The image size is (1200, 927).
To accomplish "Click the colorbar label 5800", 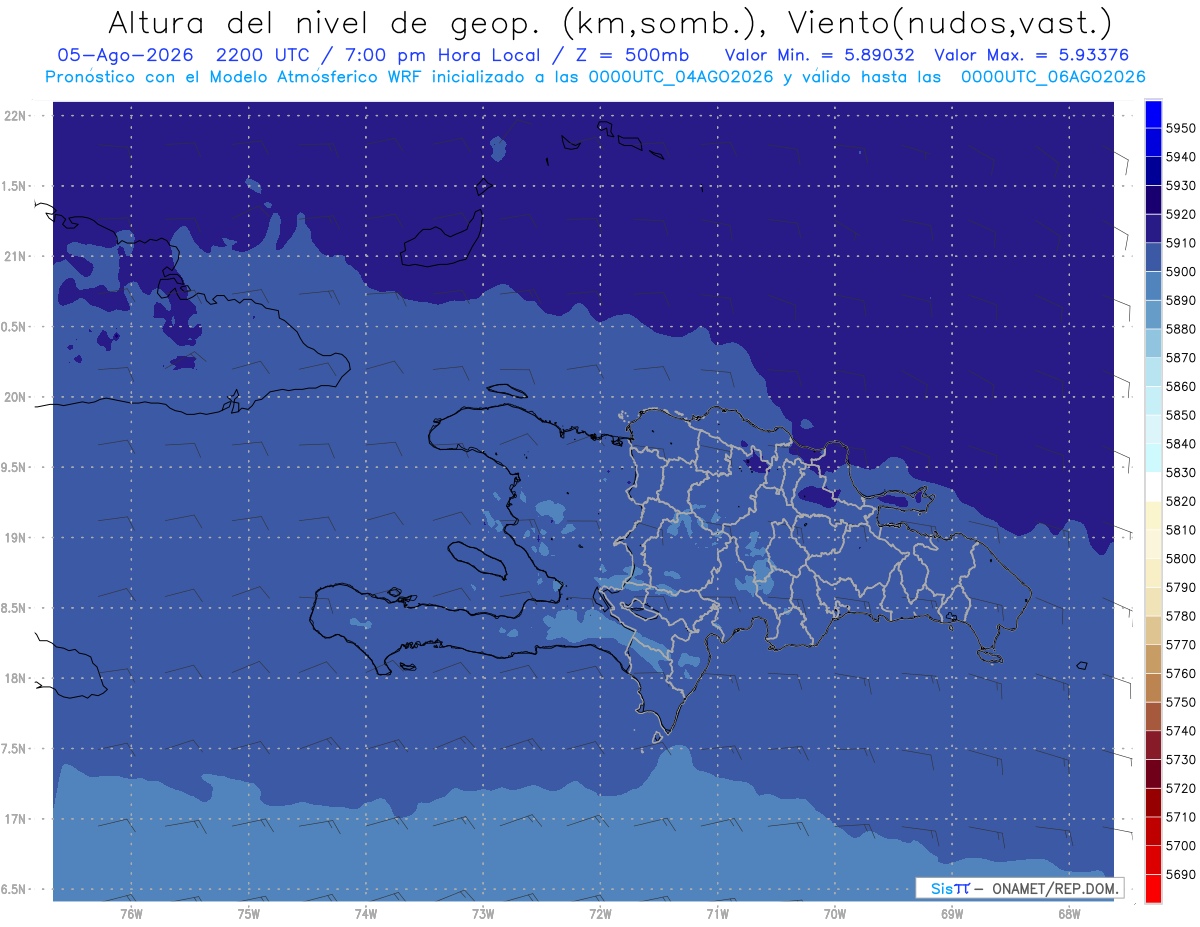I will pyautogui.click(x=1181, y=559).
